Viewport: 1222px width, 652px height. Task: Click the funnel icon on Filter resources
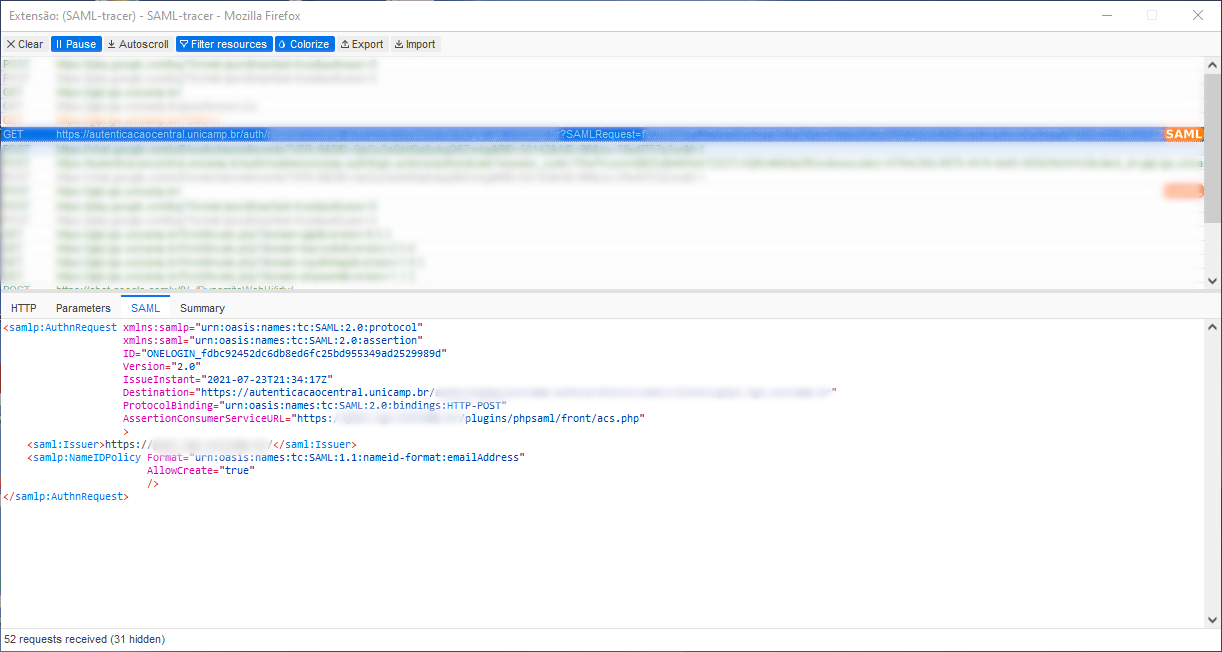click(184, 44)
